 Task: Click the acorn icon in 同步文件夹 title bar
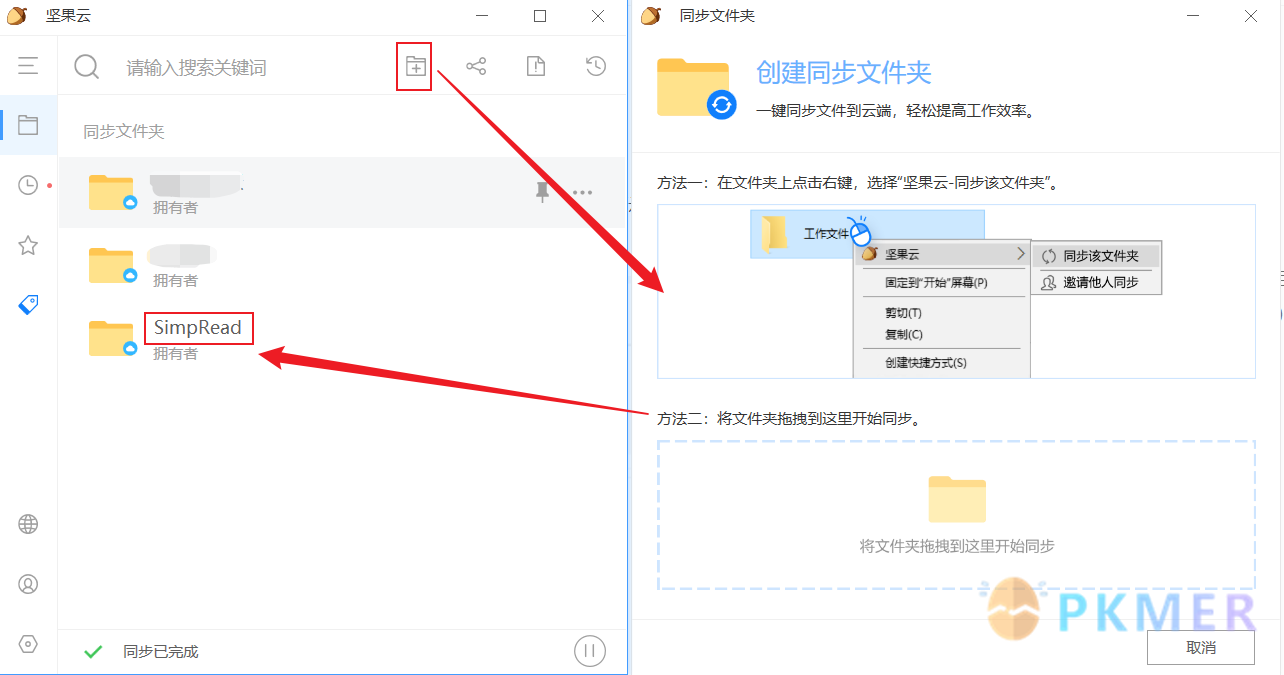[x=652, y=16]
